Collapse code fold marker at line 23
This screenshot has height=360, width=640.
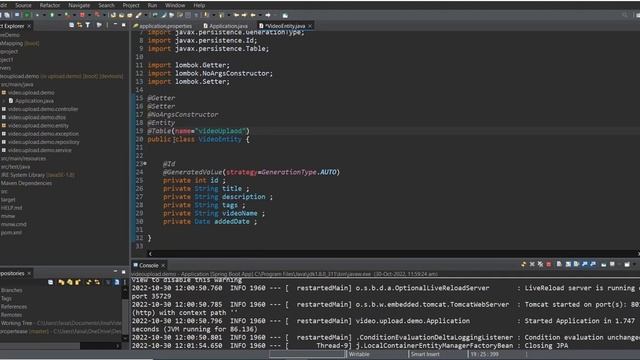(145, 163)
